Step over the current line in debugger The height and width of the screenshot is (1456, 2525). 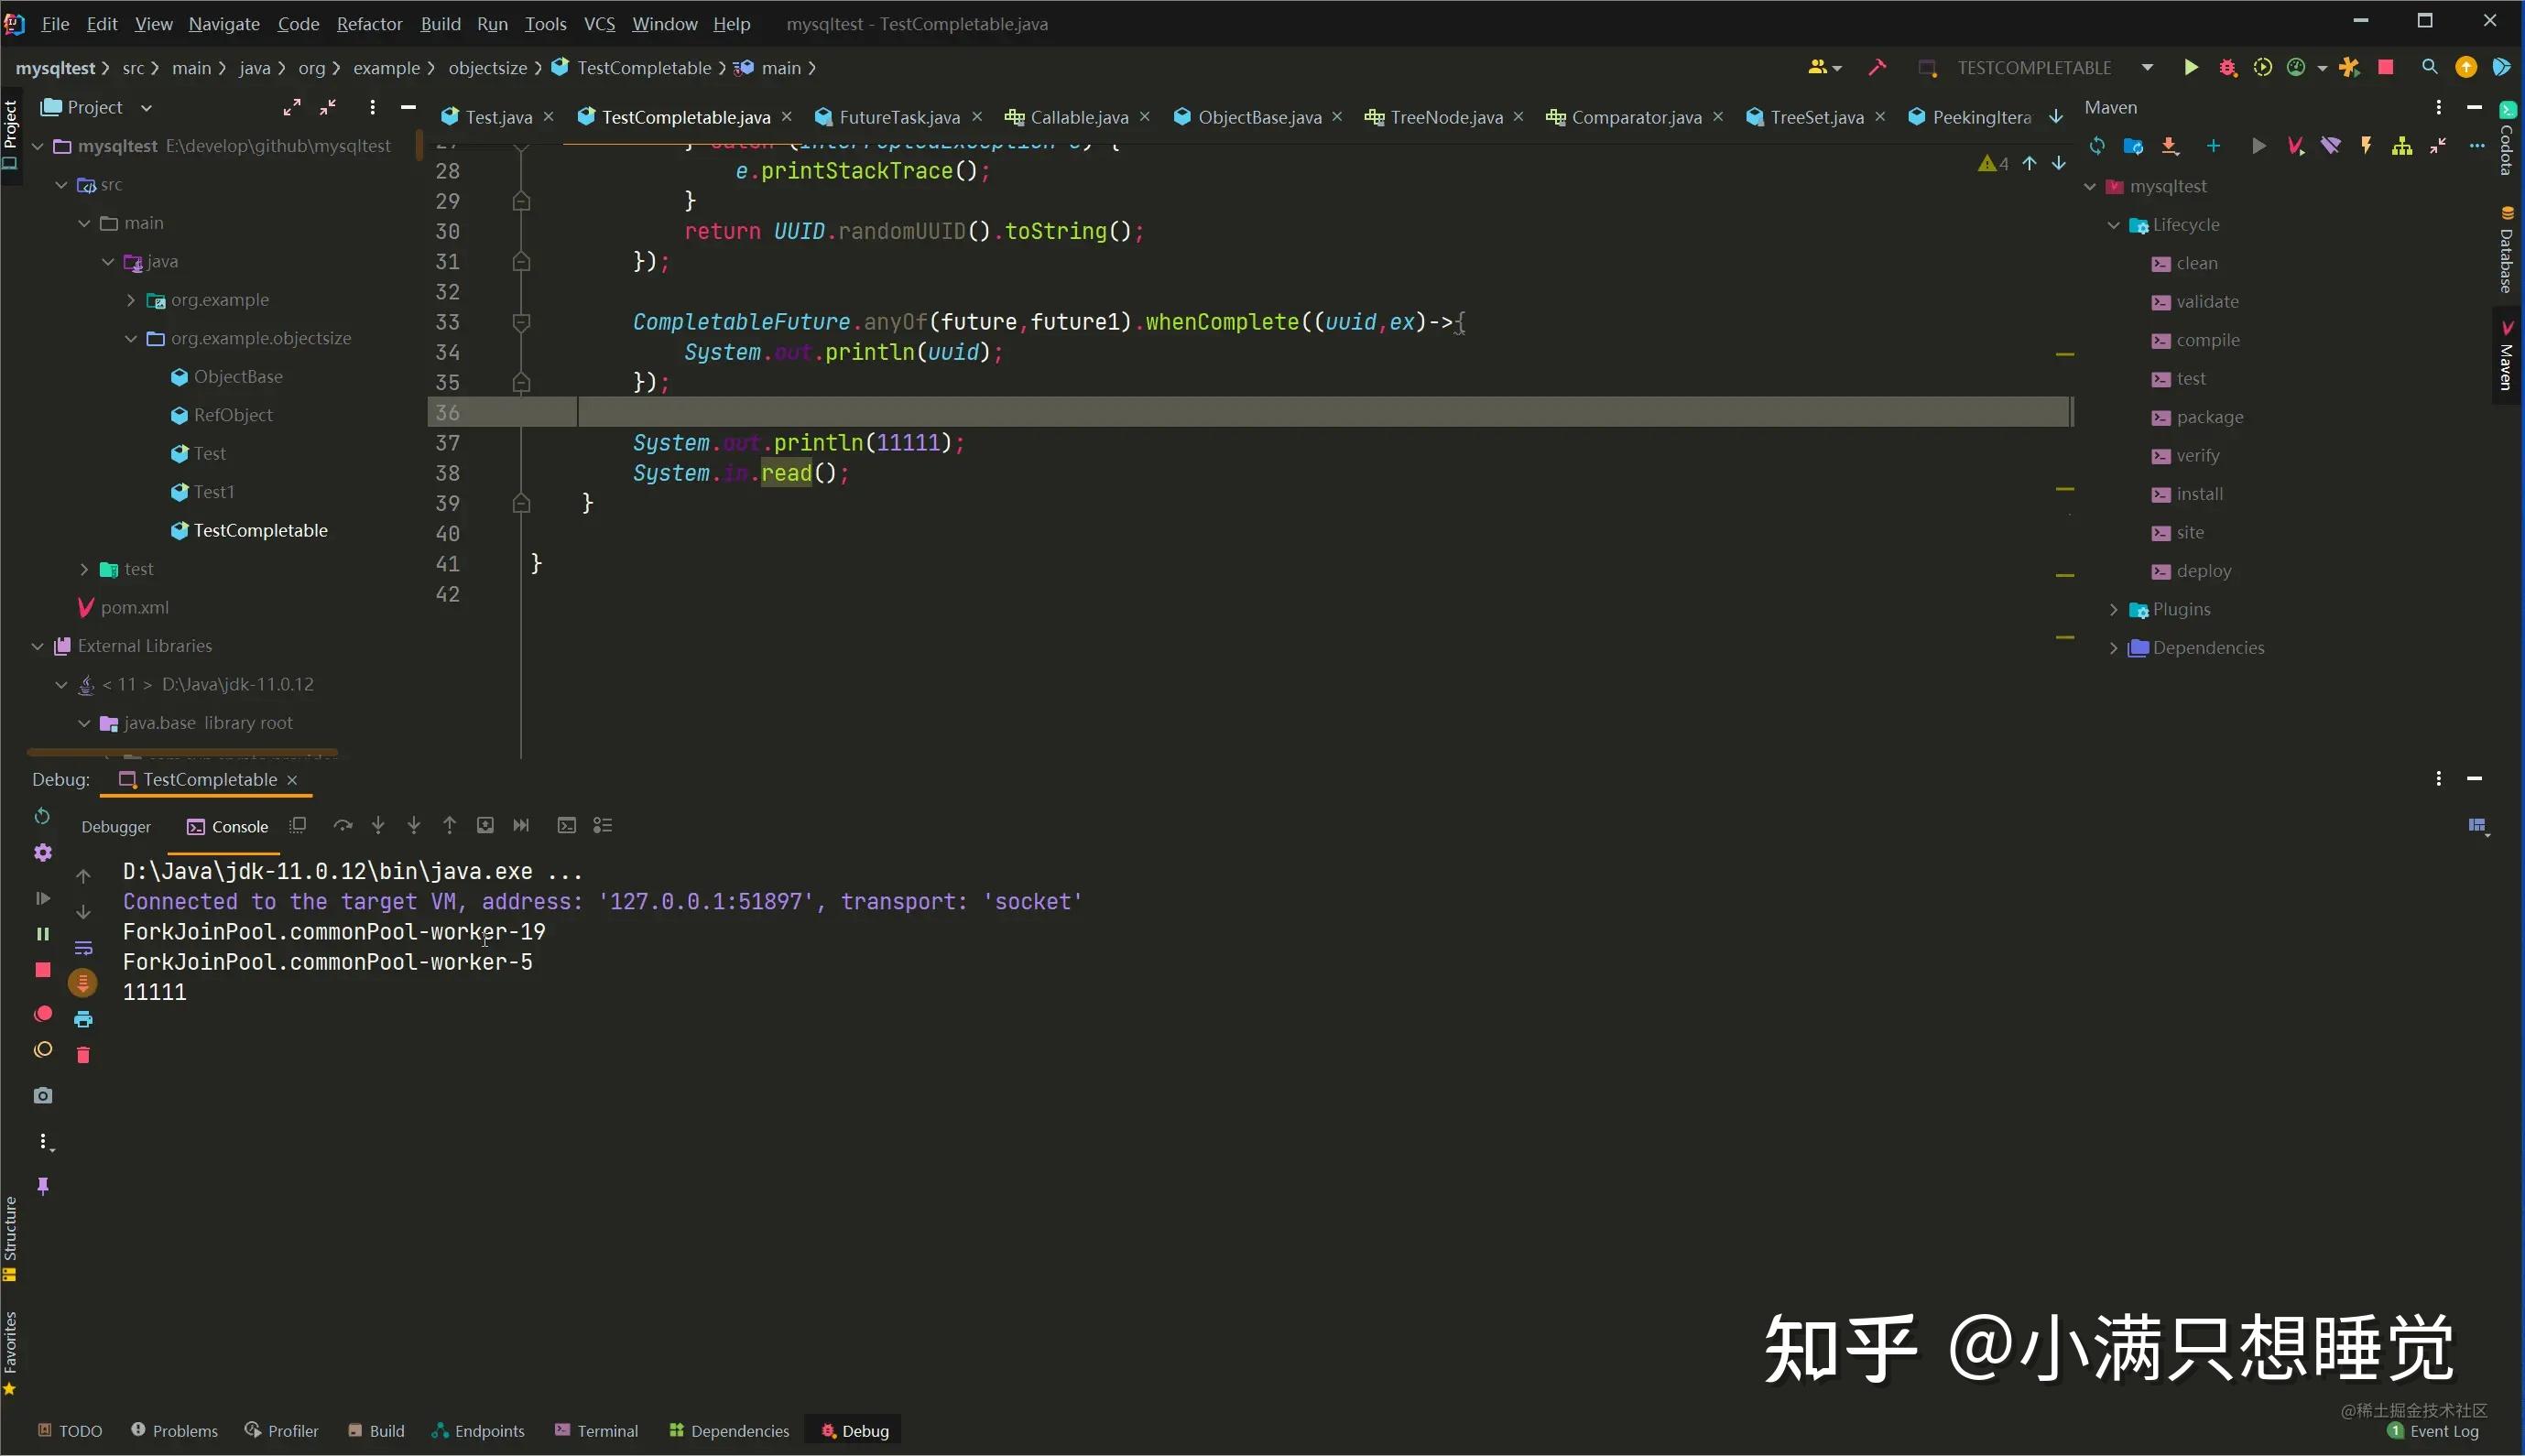tap(343, 825)
